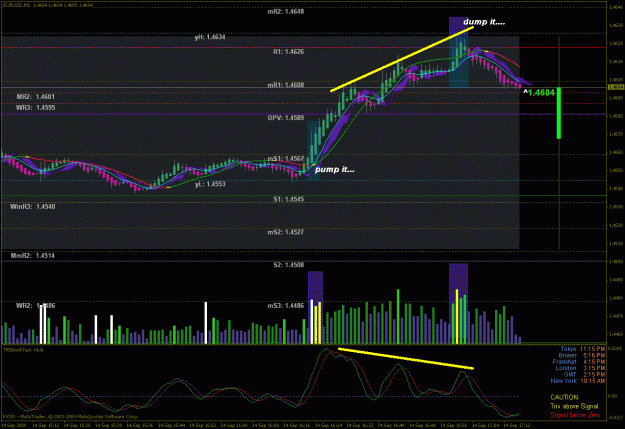This screenshot has height=429, width=625.
Task: Select the MmR2: 1.4514 label
Action: (x=33, y=256)
